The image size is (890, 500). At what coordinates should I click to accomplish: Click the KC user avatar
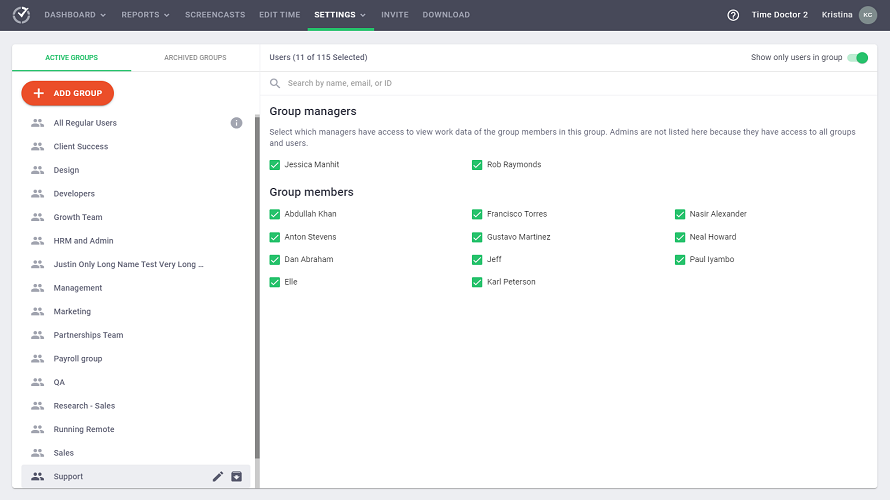tap(867, 15)
